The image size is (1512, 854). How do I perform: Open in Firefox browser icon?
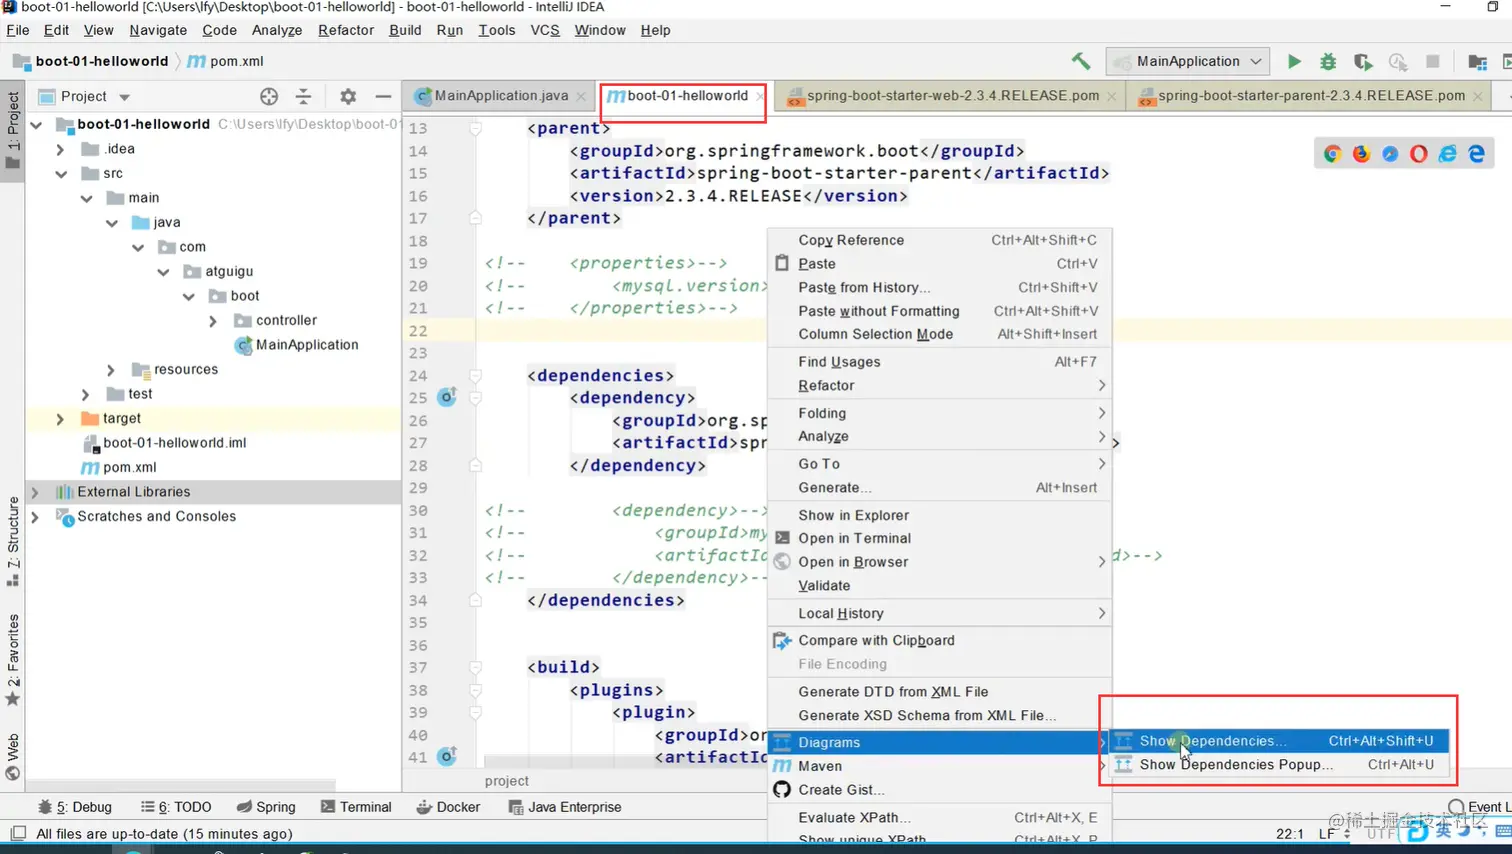click(x=1361, y=153)
